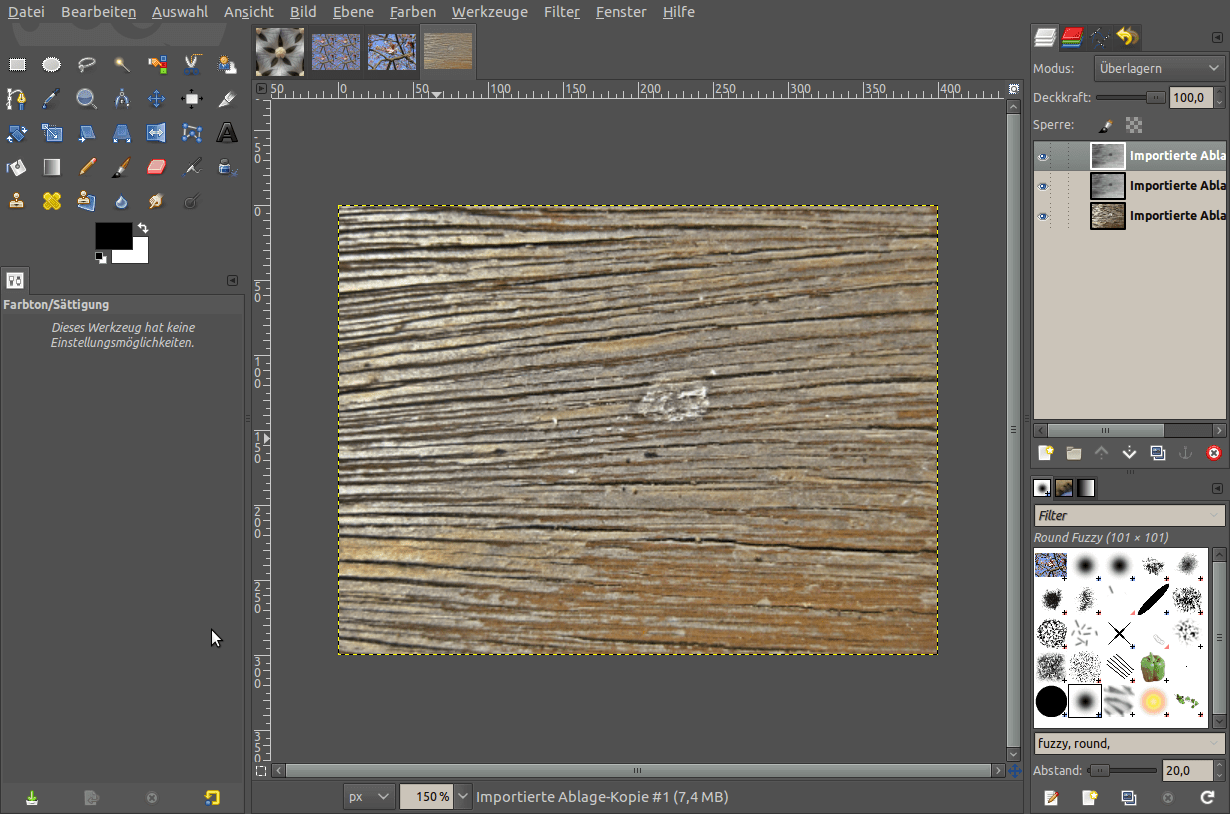Image resolution: width=1230 pixels, height=814 pixels.
Task: Refresh the brush list
Action: (x=1205, y=798)
